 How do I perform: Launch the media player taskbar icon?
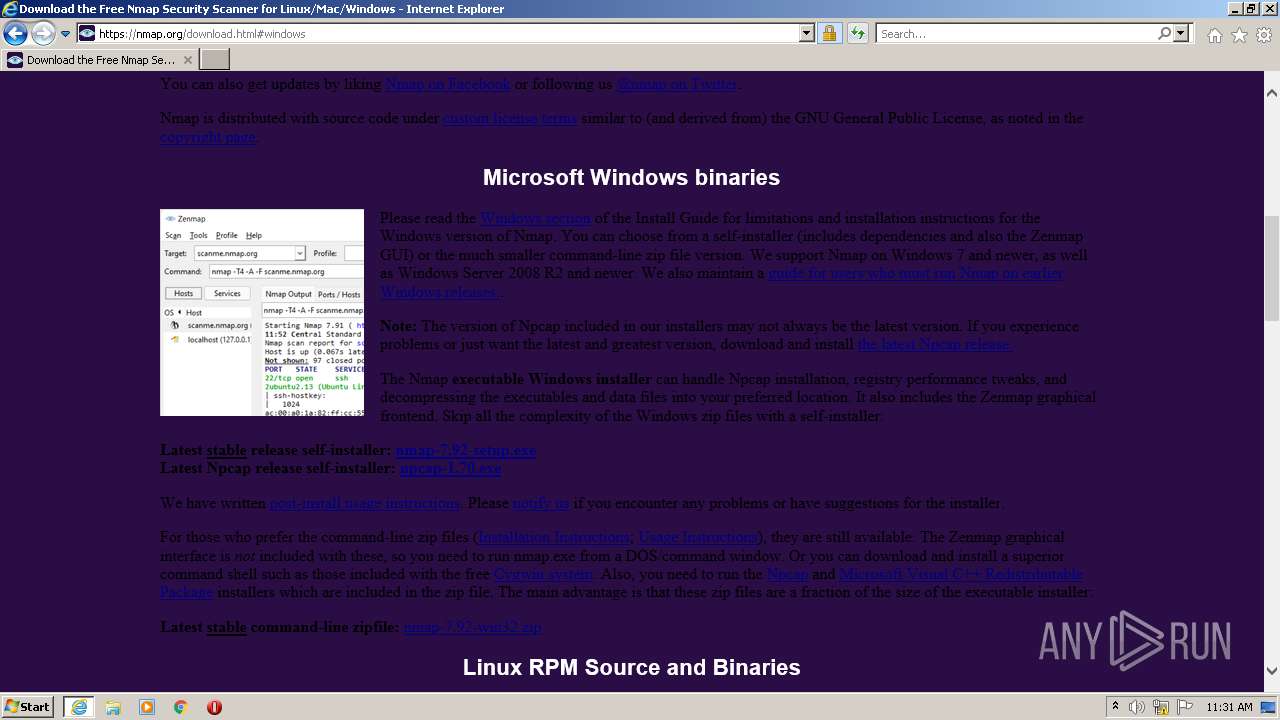[x=147, y=707]
